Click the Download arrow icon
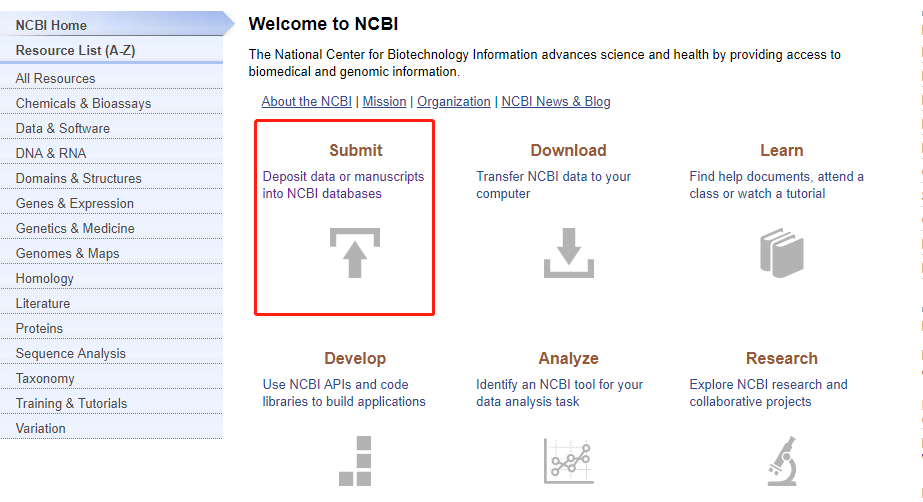Image resolution: width=923 pixels, height=502 pixels. [x=569, y=253]
